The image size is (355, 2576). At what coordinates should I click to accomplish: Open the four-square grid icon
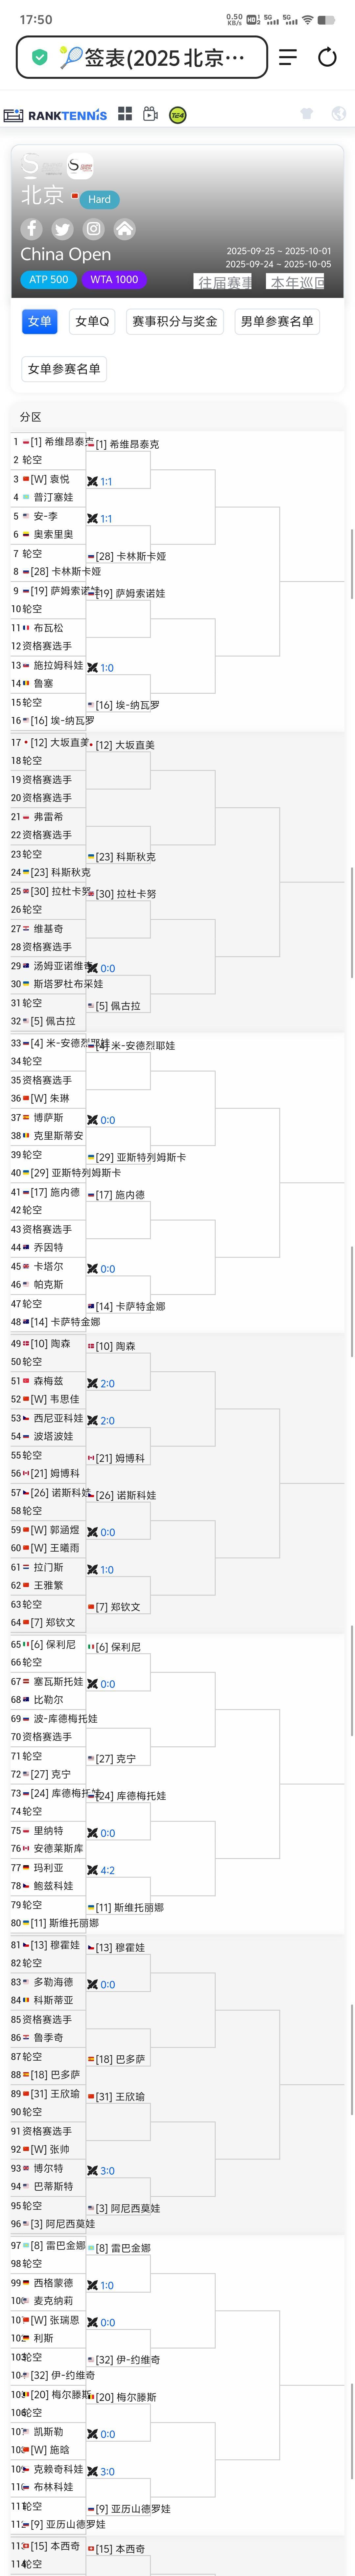pyautogui.click(x=125, y=114)
